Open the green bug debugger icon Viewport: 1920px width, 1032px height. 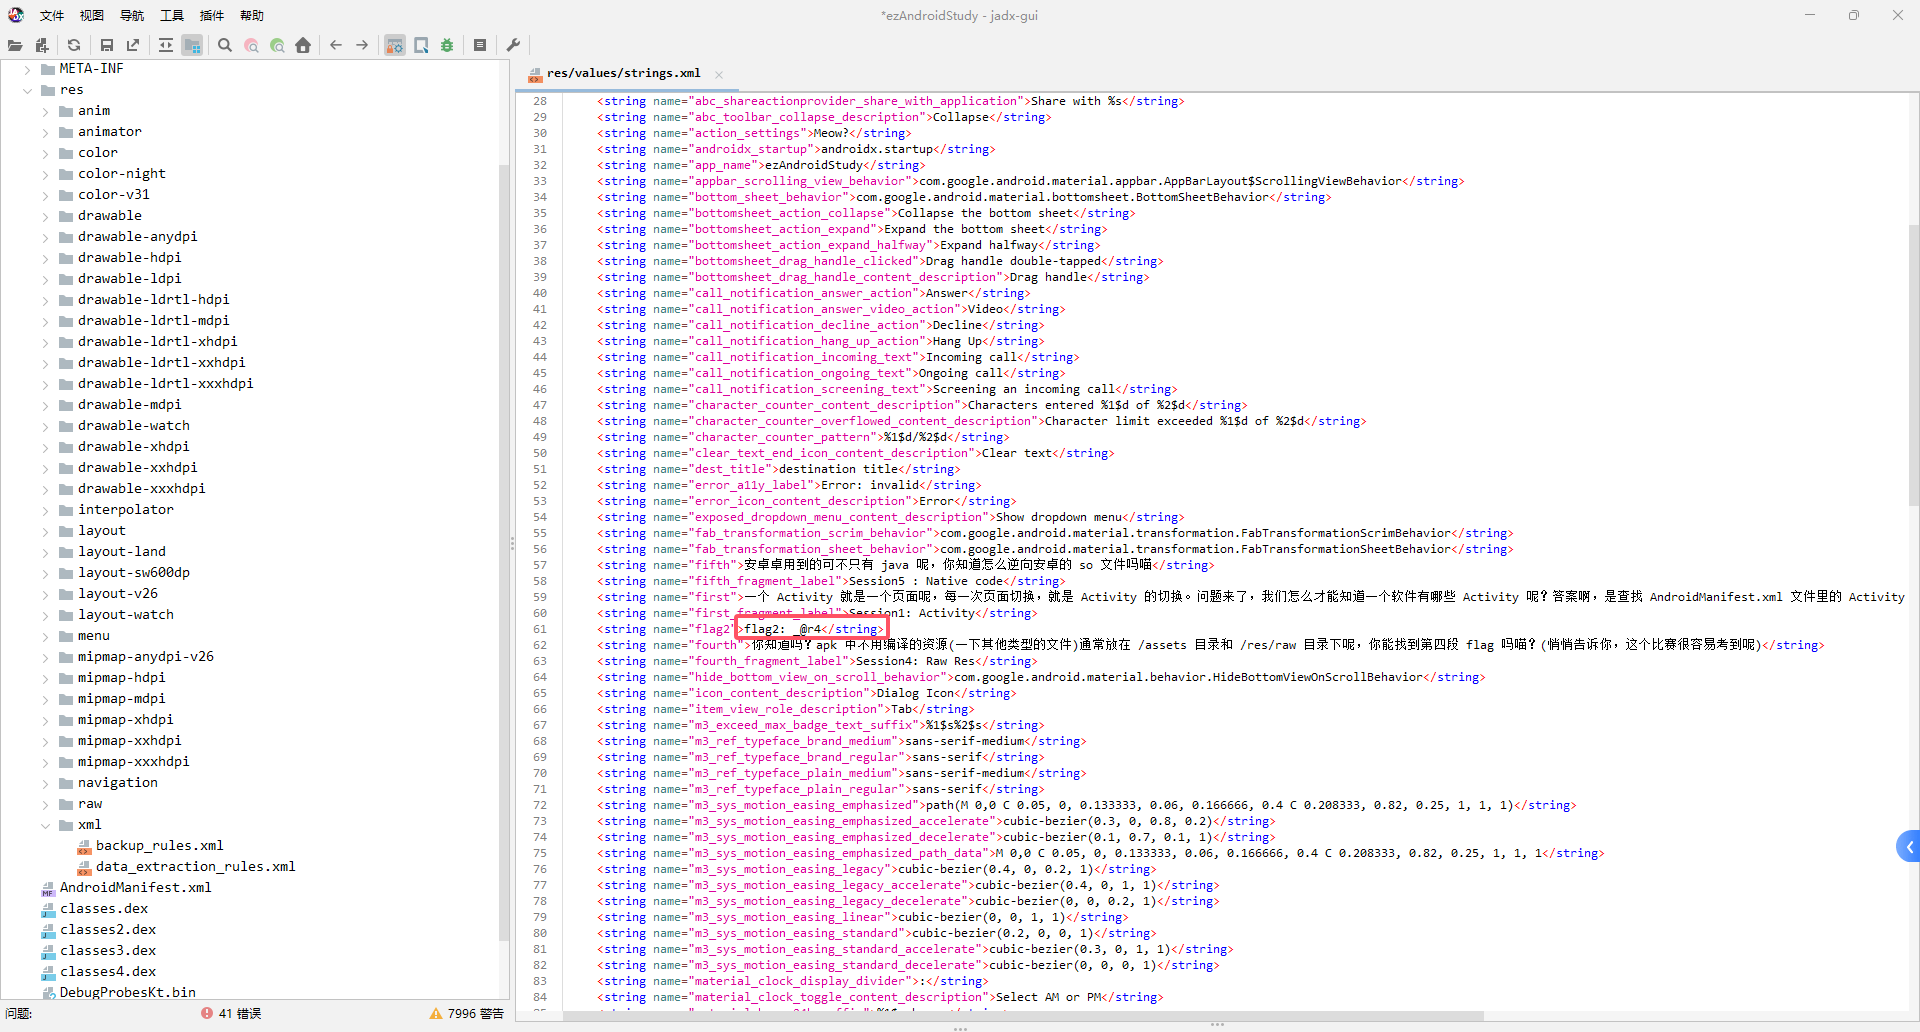pos(447,45)
